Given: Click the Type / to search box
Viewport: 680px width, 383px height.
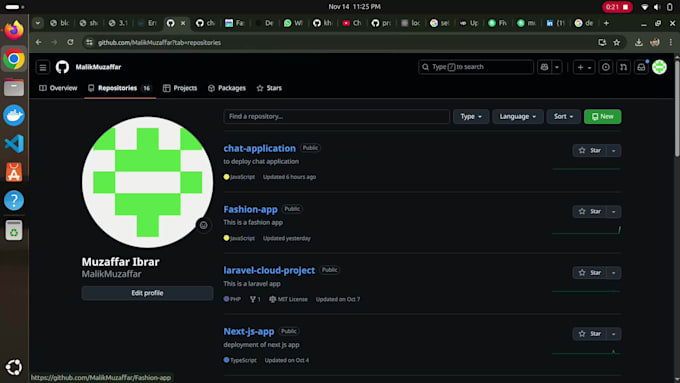Looking at the screenshot, I should 476,67.
